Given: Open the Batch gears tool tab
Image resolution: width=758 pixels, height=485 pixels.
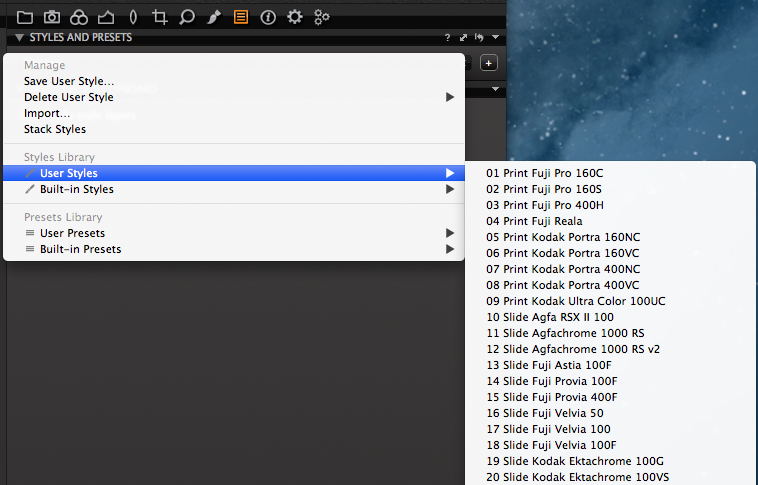Looking at the screenshot, I should tap(321, 17).
